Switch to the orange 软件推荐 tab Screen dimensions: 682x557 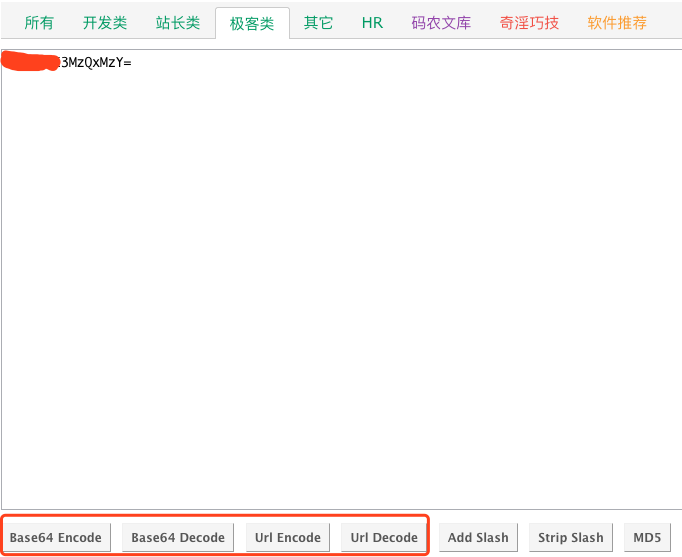(x=617, y=23)
